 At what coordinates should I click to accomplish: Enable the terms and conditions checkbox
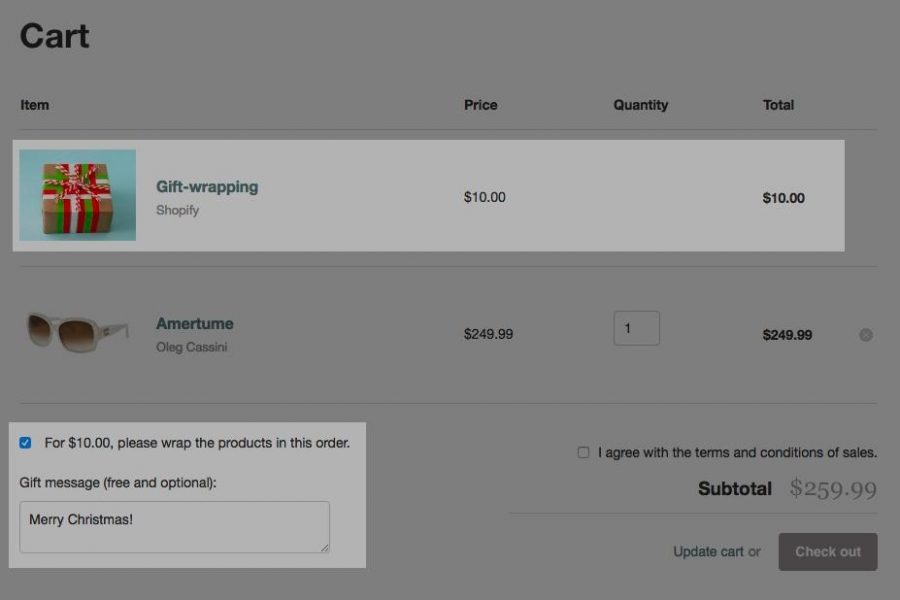(583, 452)
